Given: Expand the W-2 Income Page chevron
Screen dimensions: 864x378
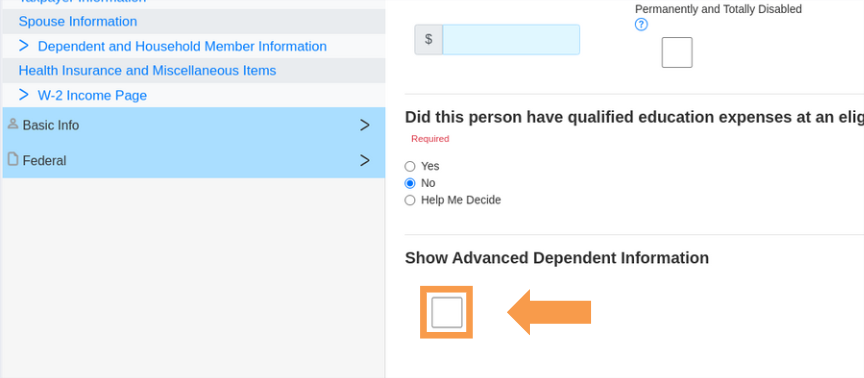Looking at the screenshot, I should click(x=23, y=95).
